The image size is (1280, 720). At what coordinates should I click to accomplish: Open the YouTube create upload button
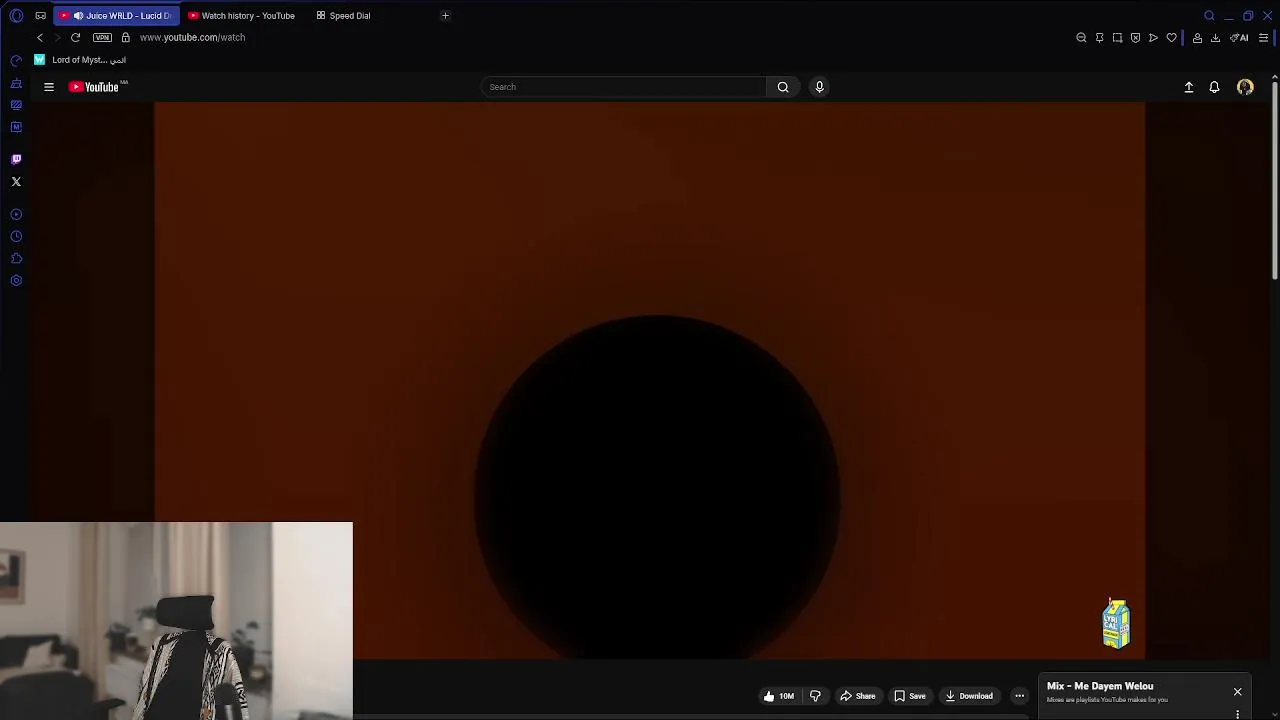(x=1189, y=87)
